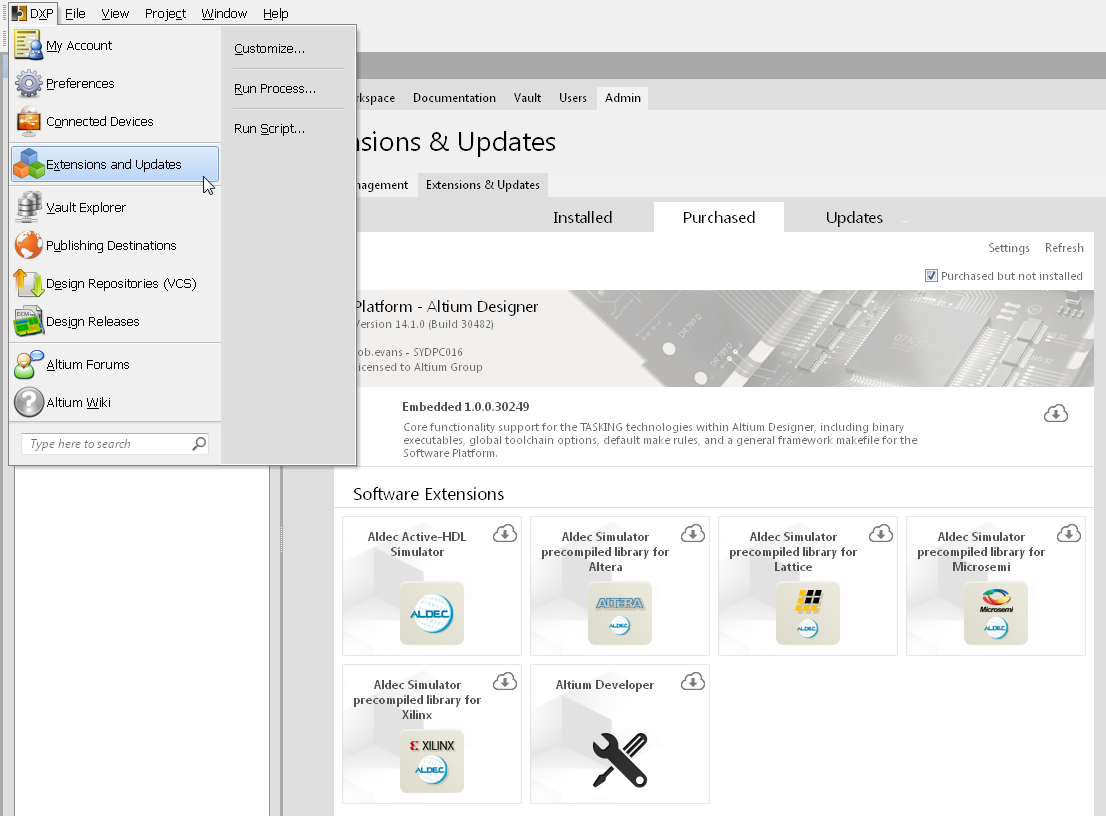Click the My Account icon
Screen dimensions: 1106x816
(x=29, y=45)
